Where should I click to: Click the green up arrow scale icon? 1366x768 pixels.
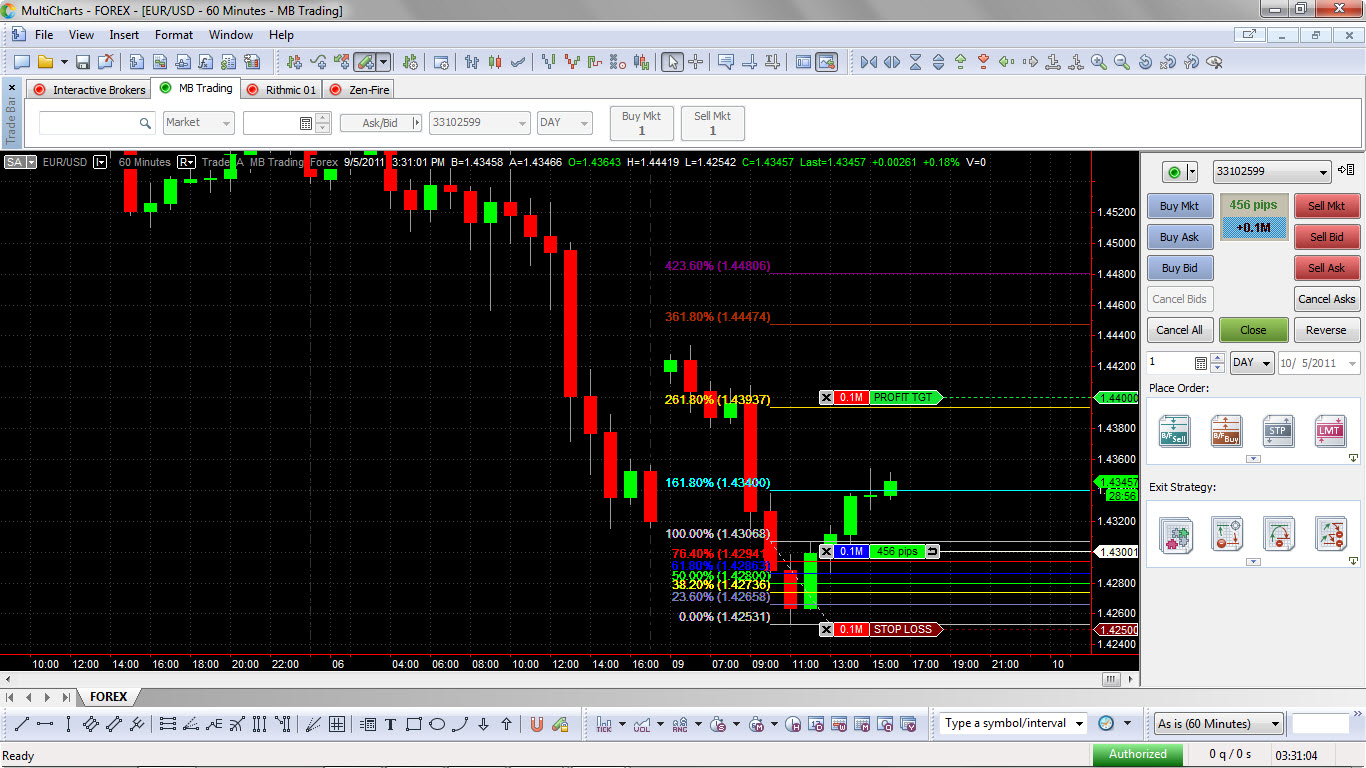961,62
